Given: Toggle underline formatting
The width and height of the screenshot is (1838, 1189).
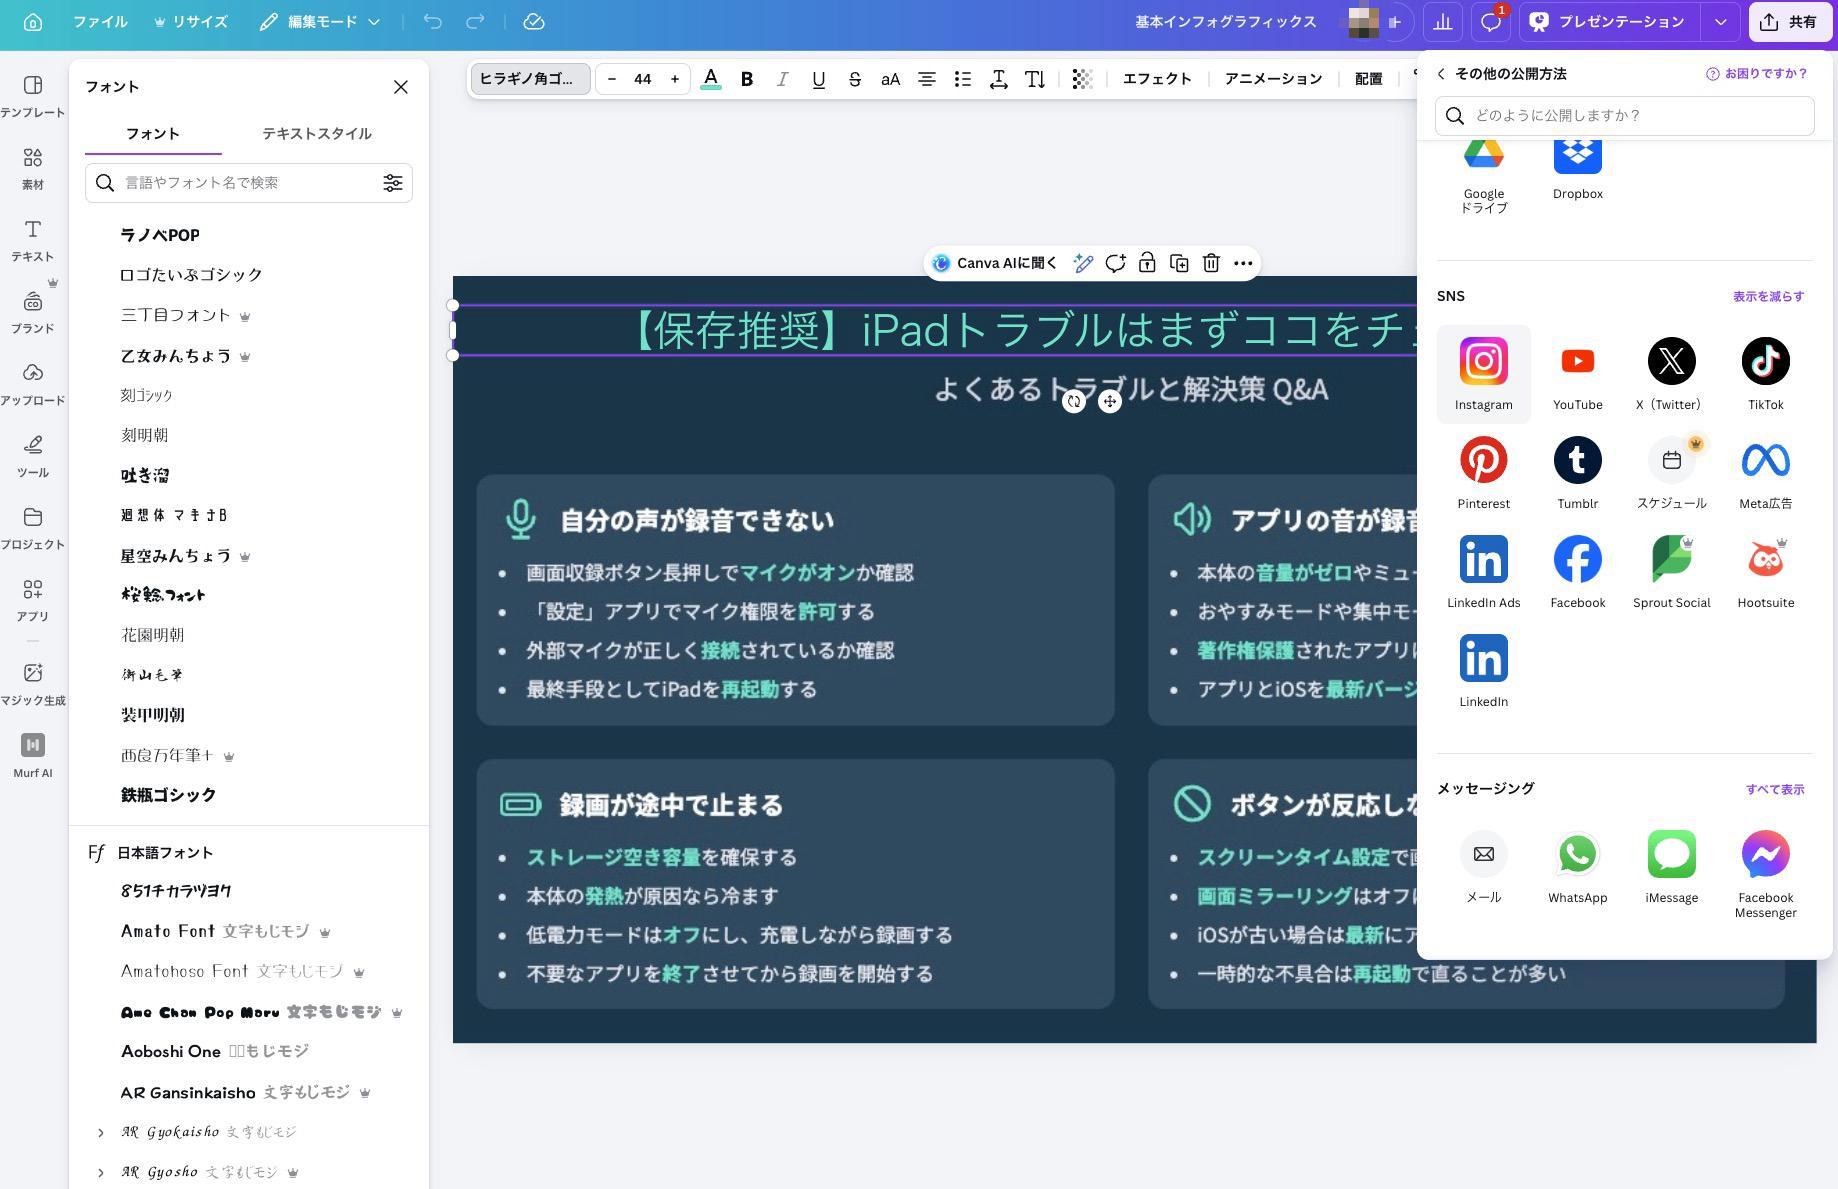Looking at the screenshot, I should click(x=818, y=79).
